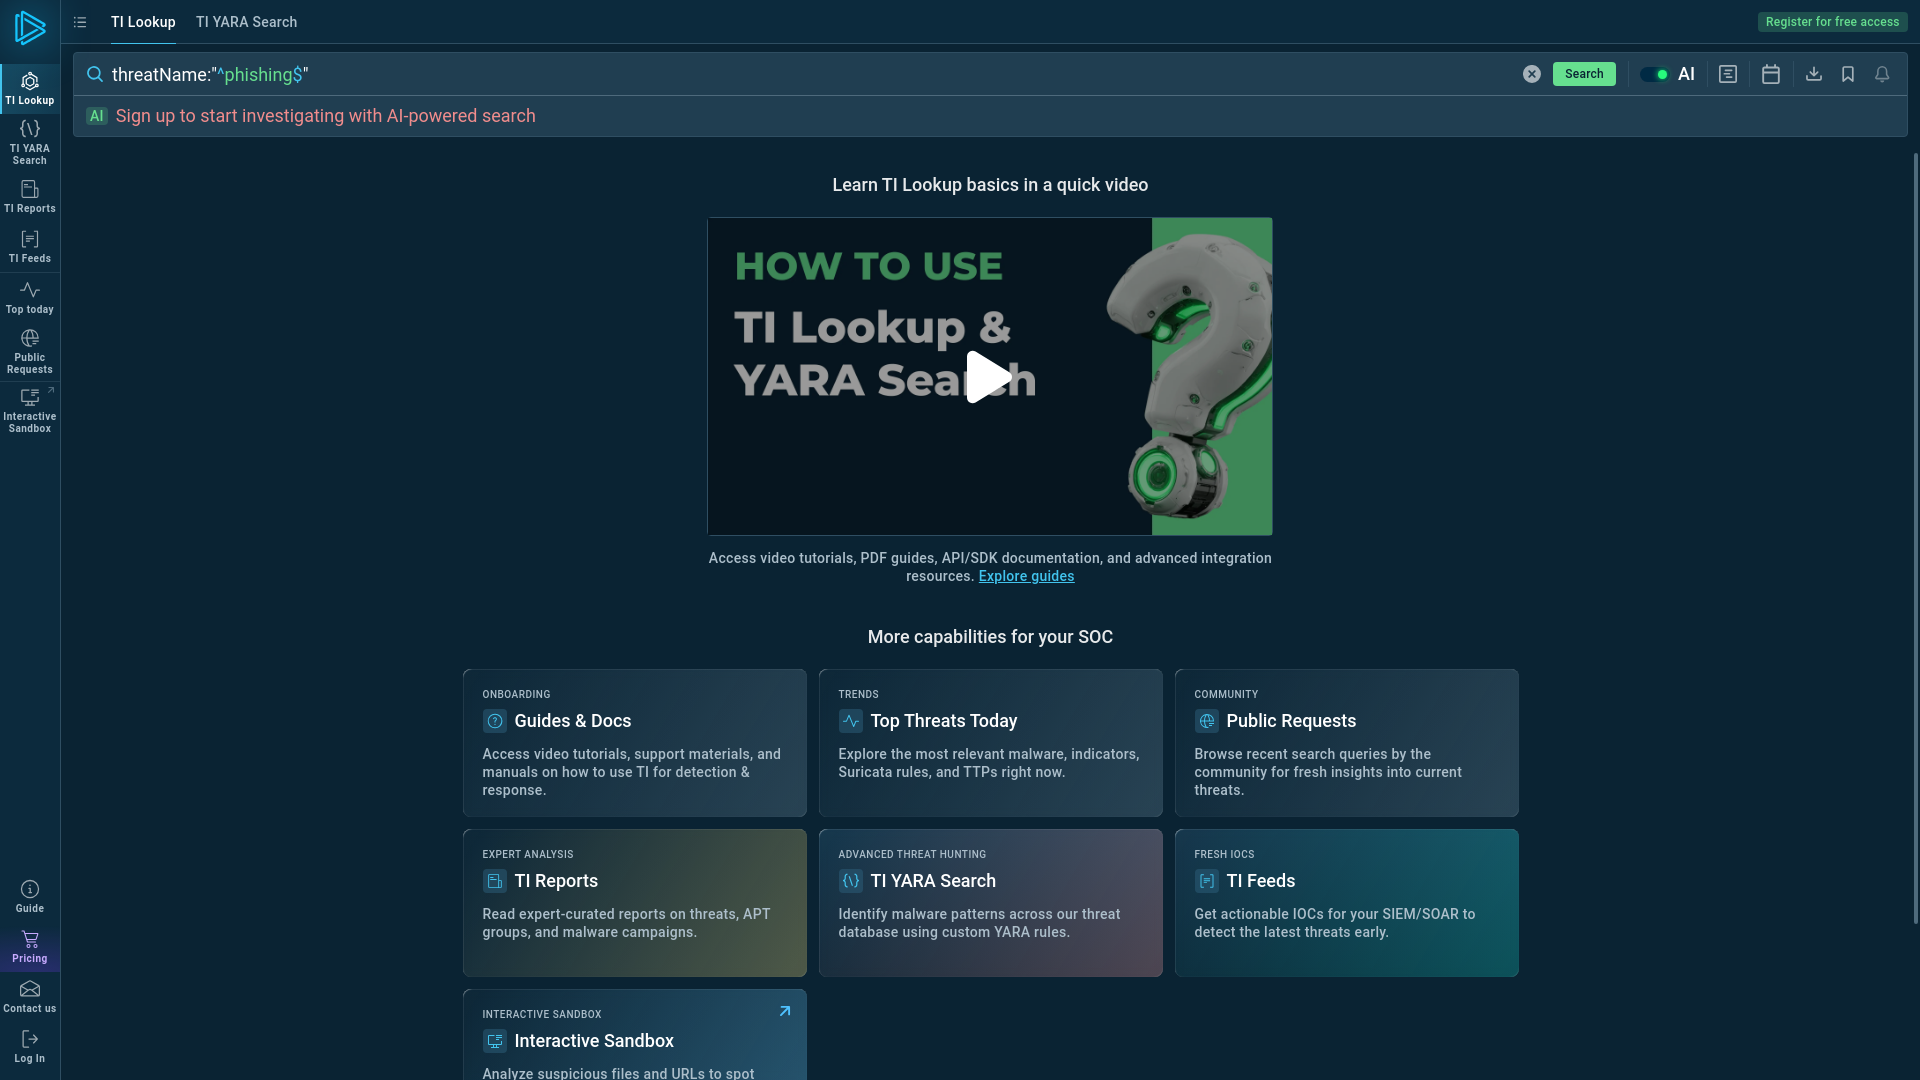The width and height of the screenshot is (1920, 1080).
Task: Toggle the sidebar menu list icon
Action: coord(80,22)
